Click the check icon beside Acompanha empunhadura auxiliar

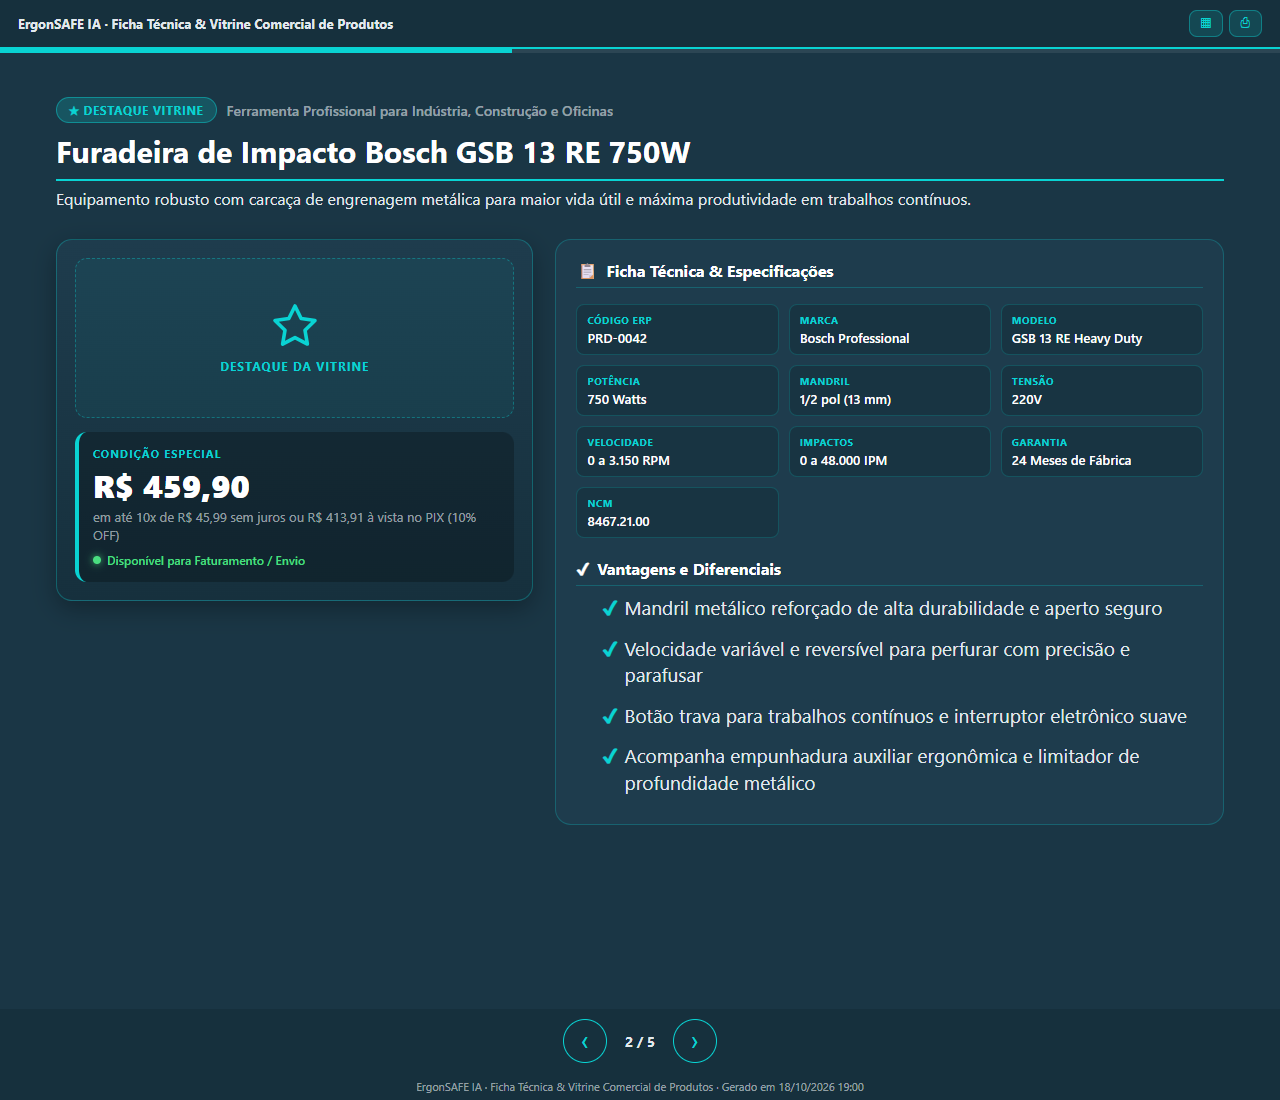609,756
